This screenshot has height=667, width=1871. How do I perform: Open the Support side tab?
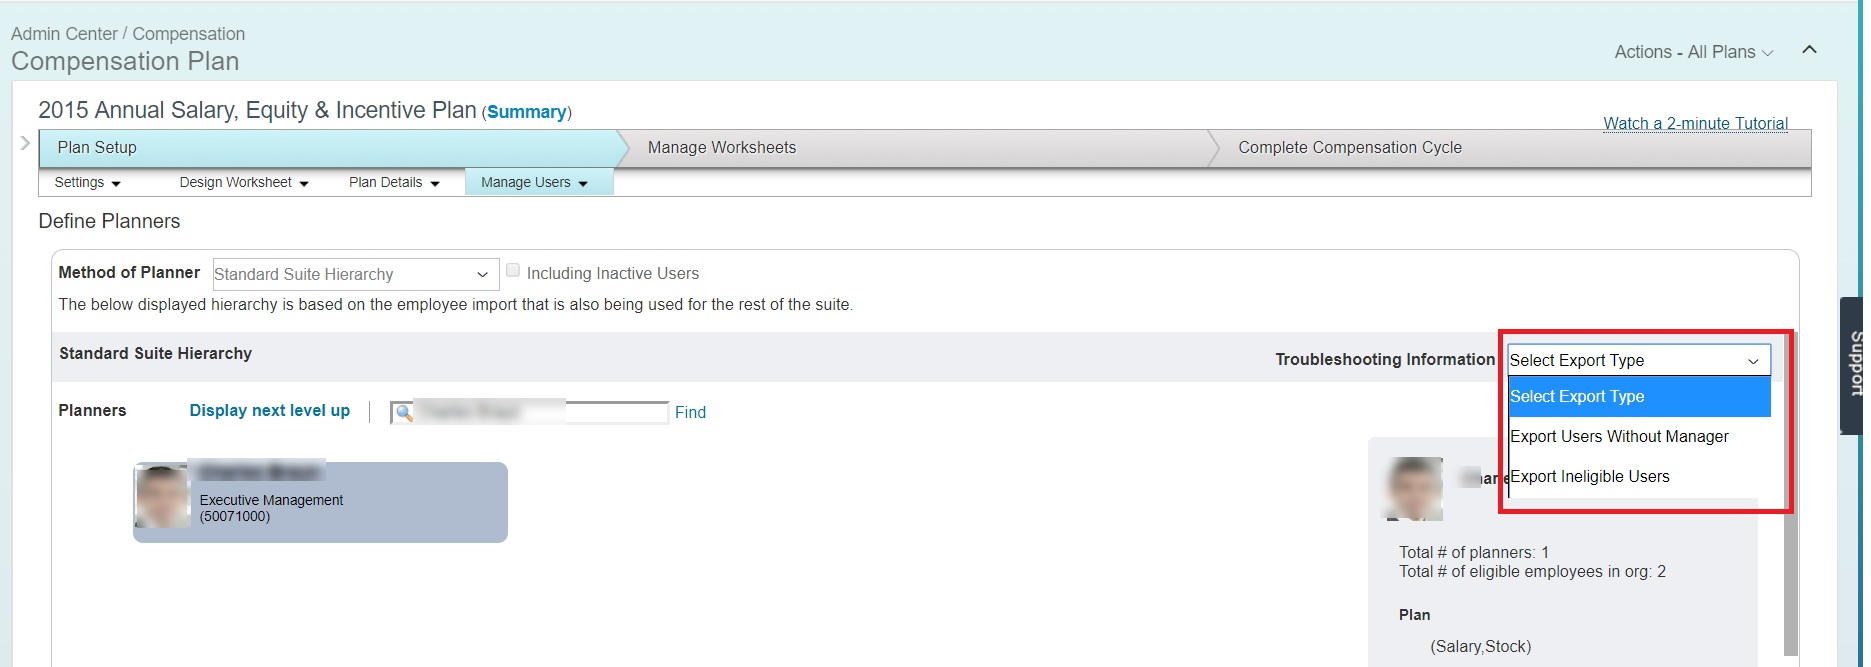click(1852, 365)
